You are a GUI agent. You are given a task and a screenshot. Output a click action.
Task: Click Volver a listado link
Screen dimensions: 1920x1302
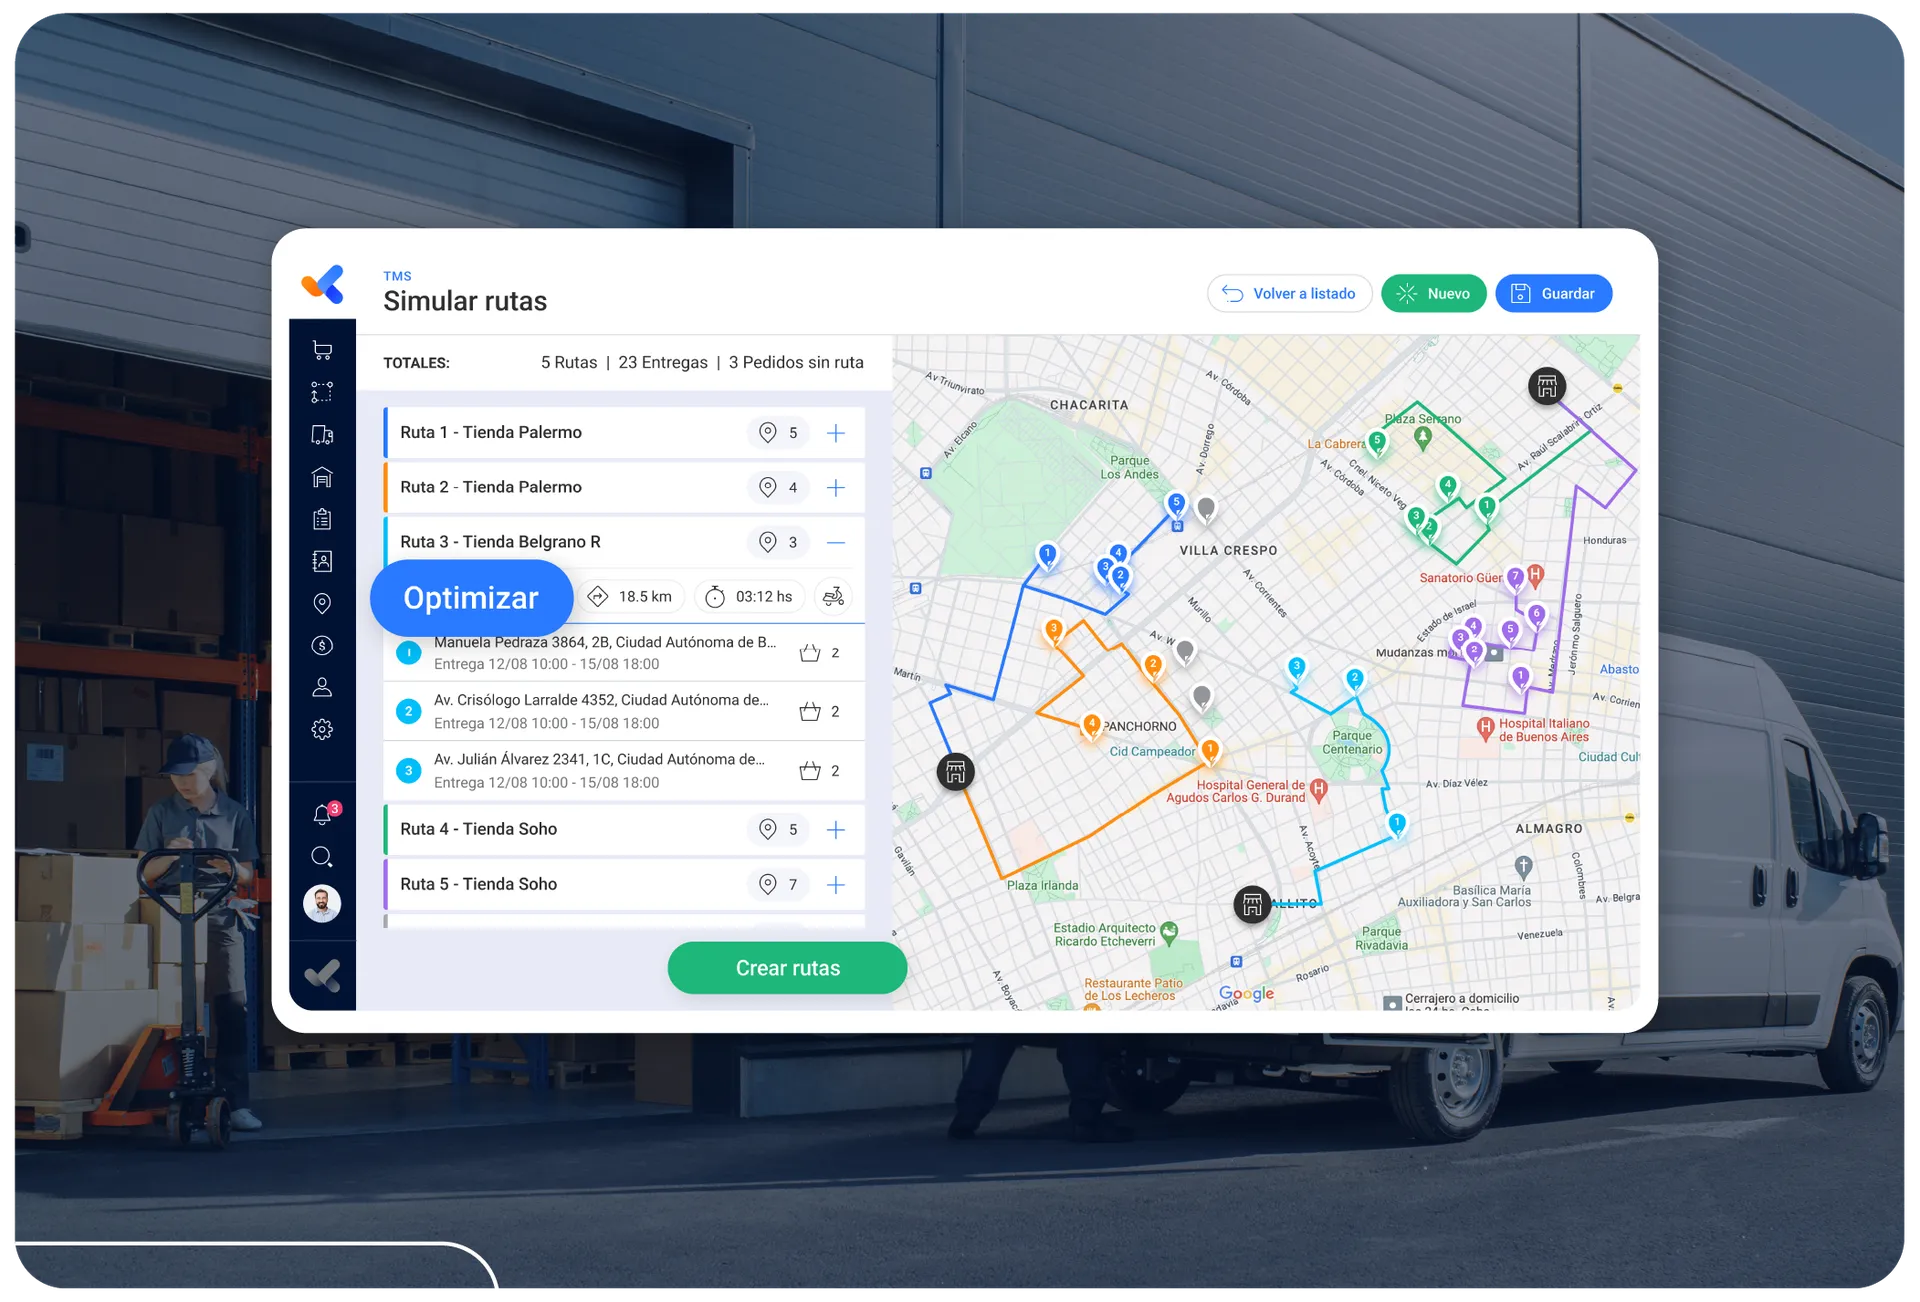click(1289, 294)
